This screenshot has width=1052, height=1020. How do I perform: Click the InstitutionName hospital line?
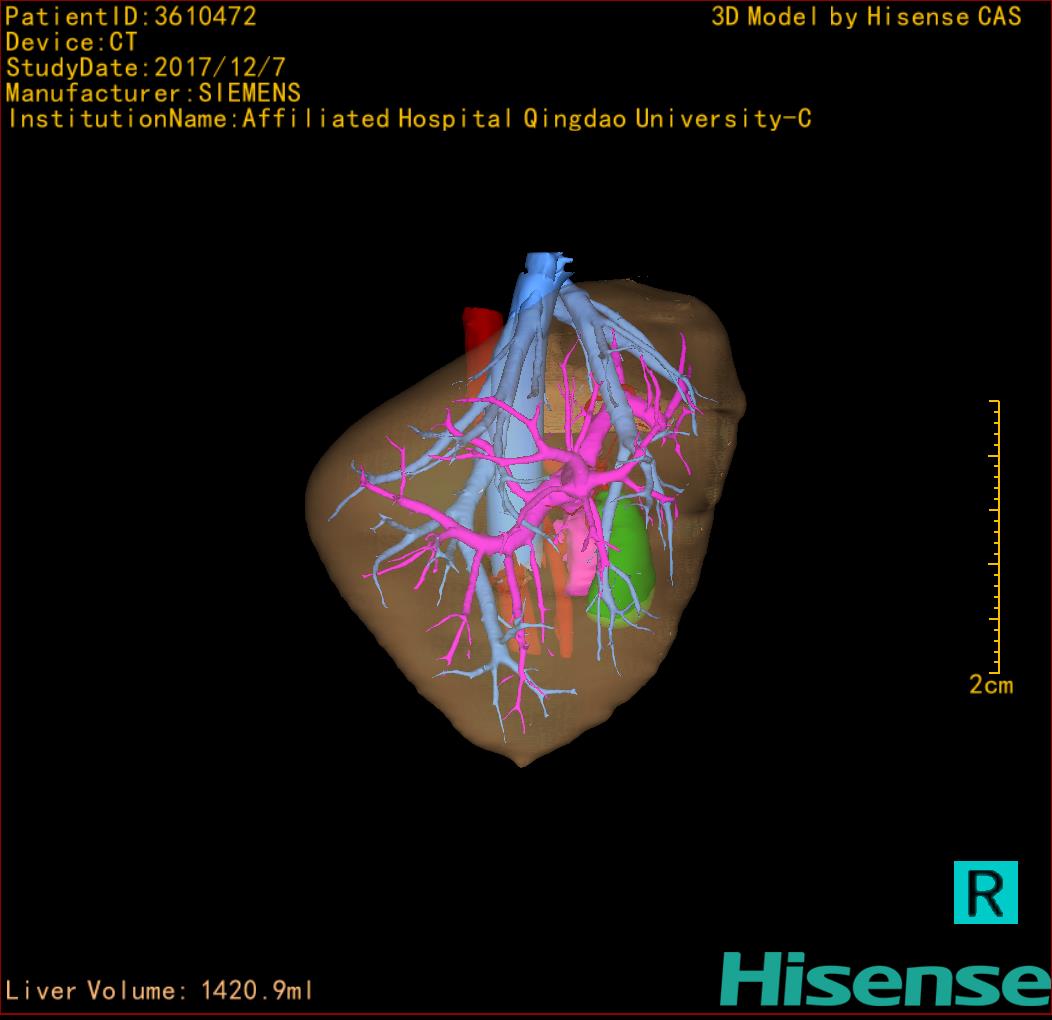pyautogui.click(x=409, y=119)
